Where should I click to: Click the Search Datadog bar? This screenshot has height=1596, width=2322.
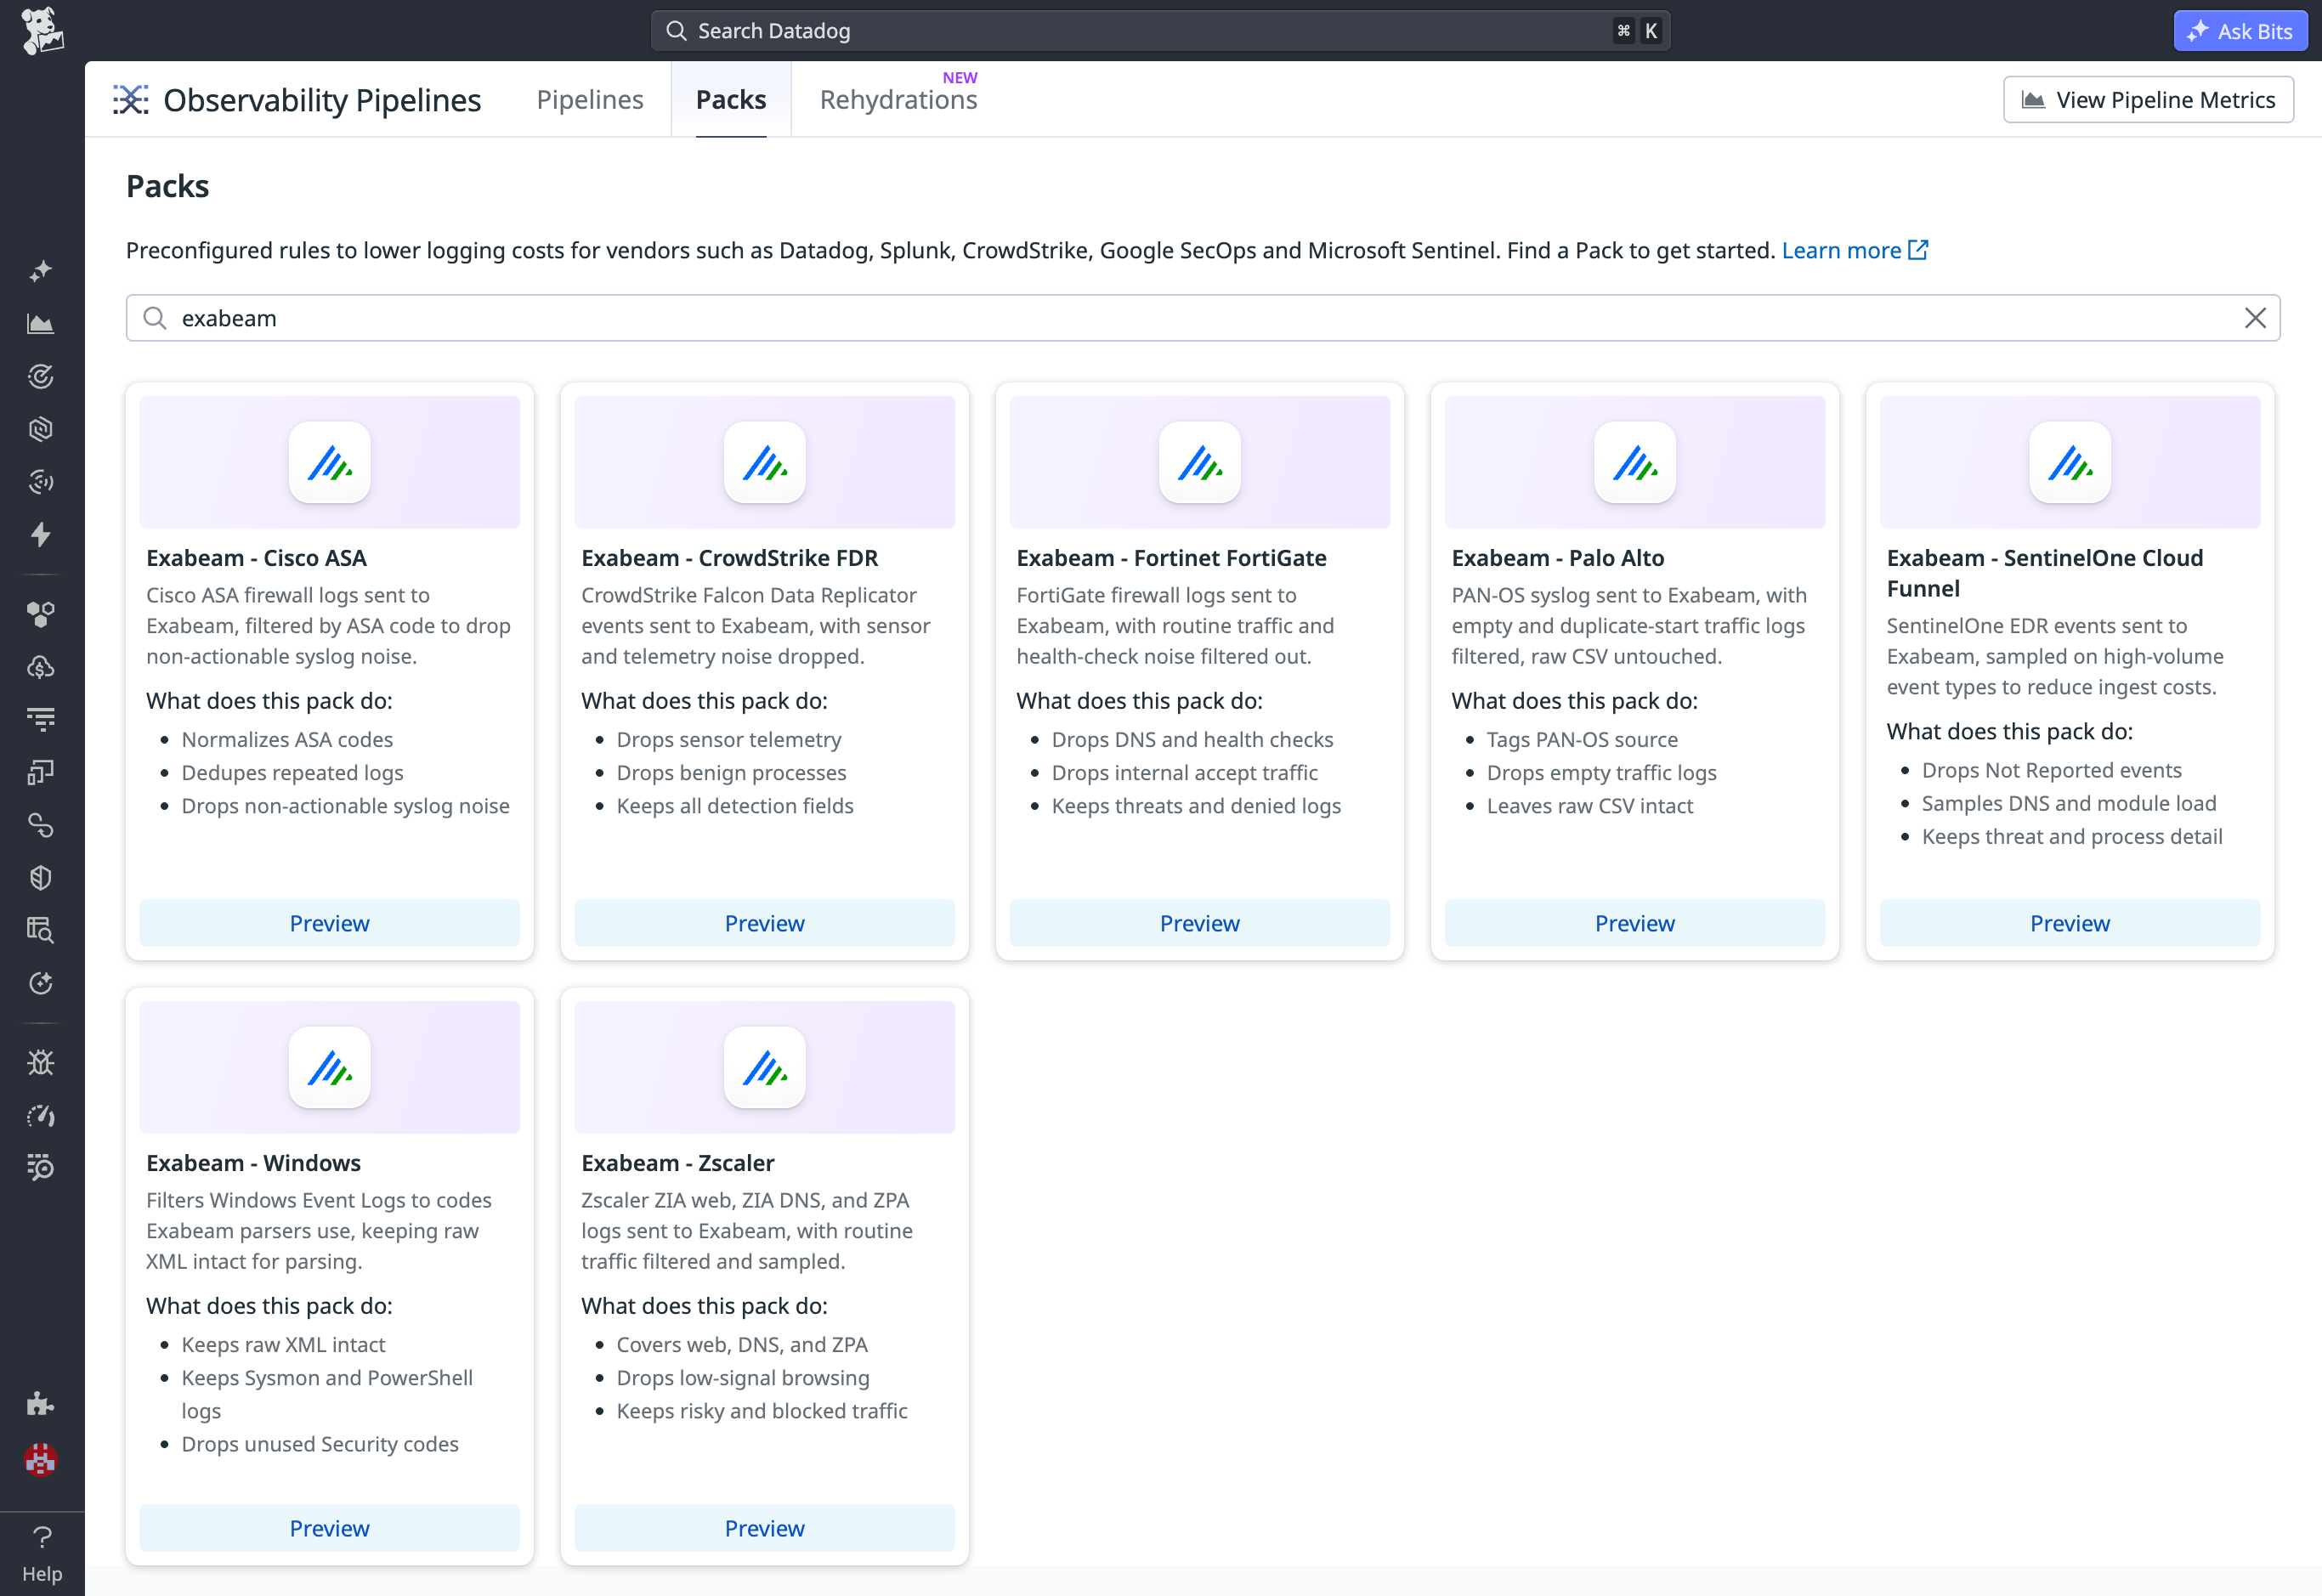tap(1160, 31)
